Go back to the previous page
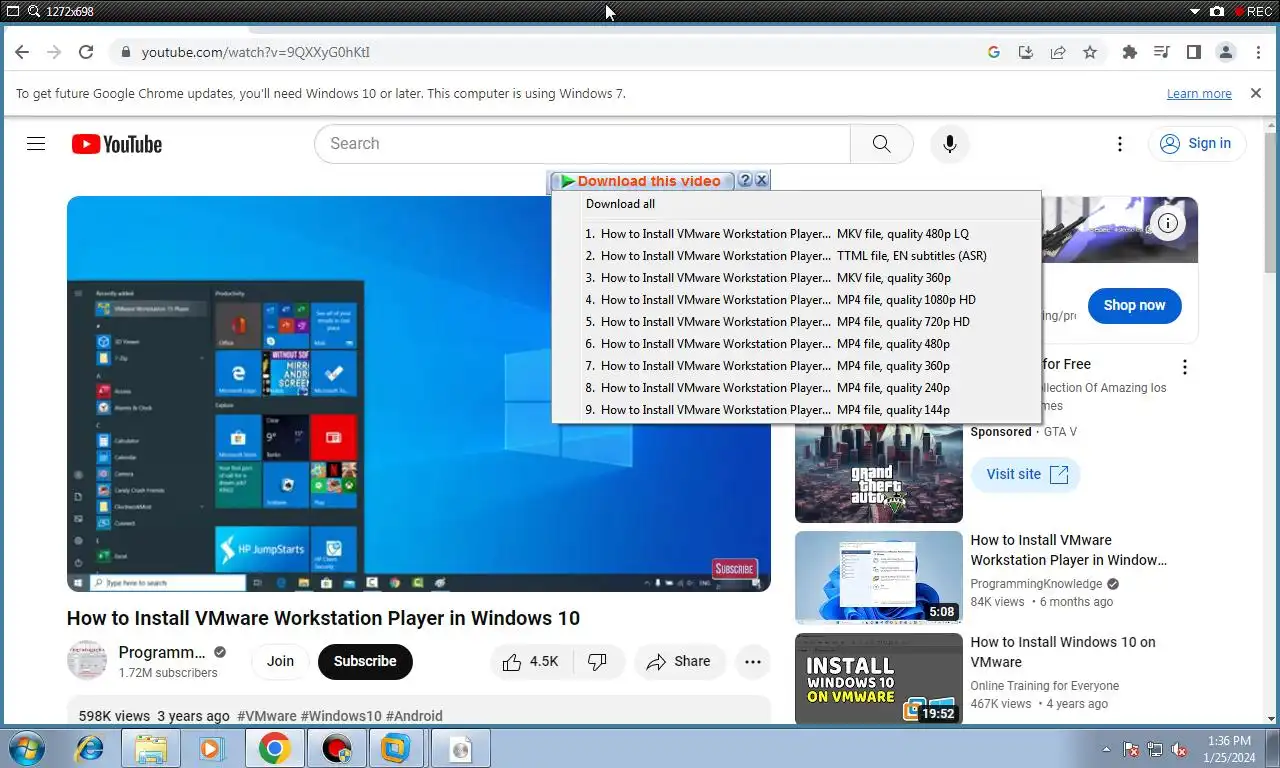Viewport: 1280px width, 768px height. point(22,52)
